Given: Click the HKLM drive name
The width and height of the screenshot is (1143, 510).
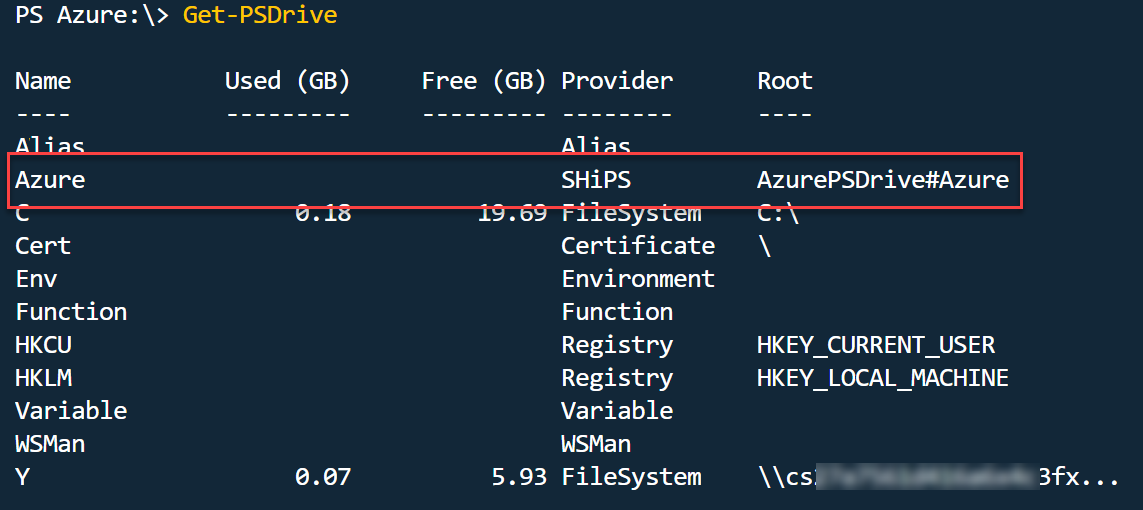Looking at the screenshot, I should pos(43,378).
